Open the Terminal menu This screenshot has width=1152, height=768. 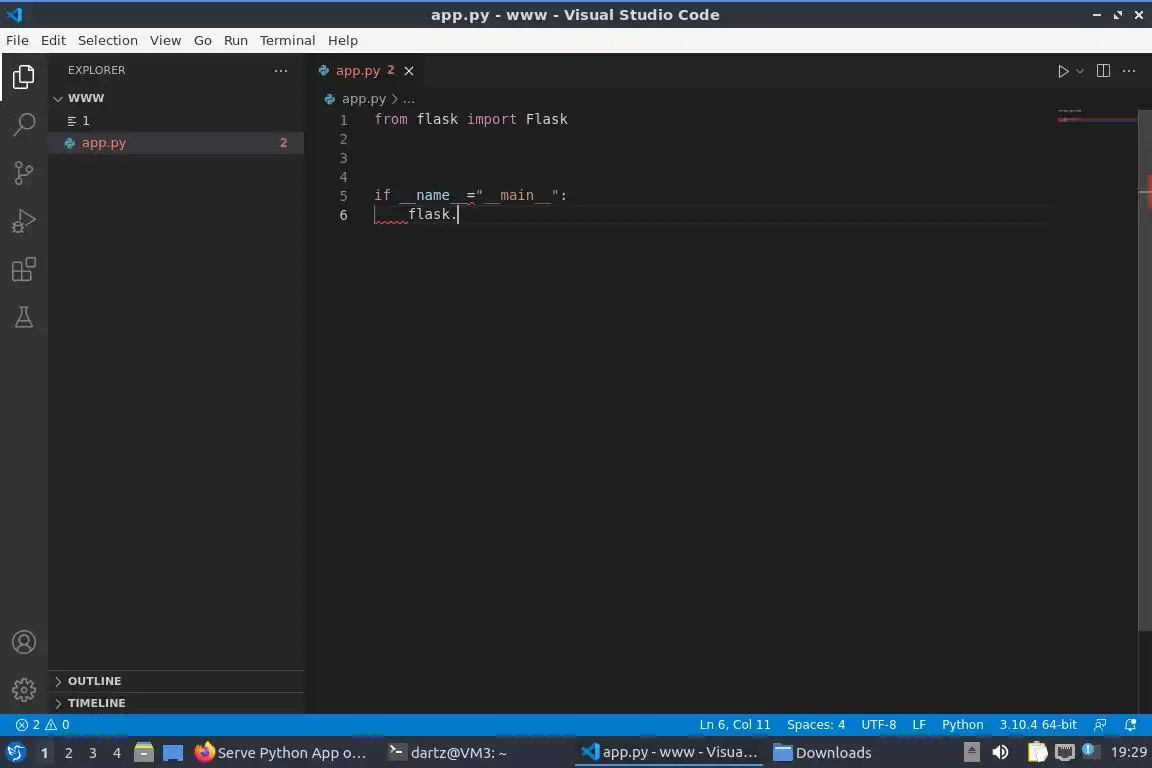(x=287, y=40)
